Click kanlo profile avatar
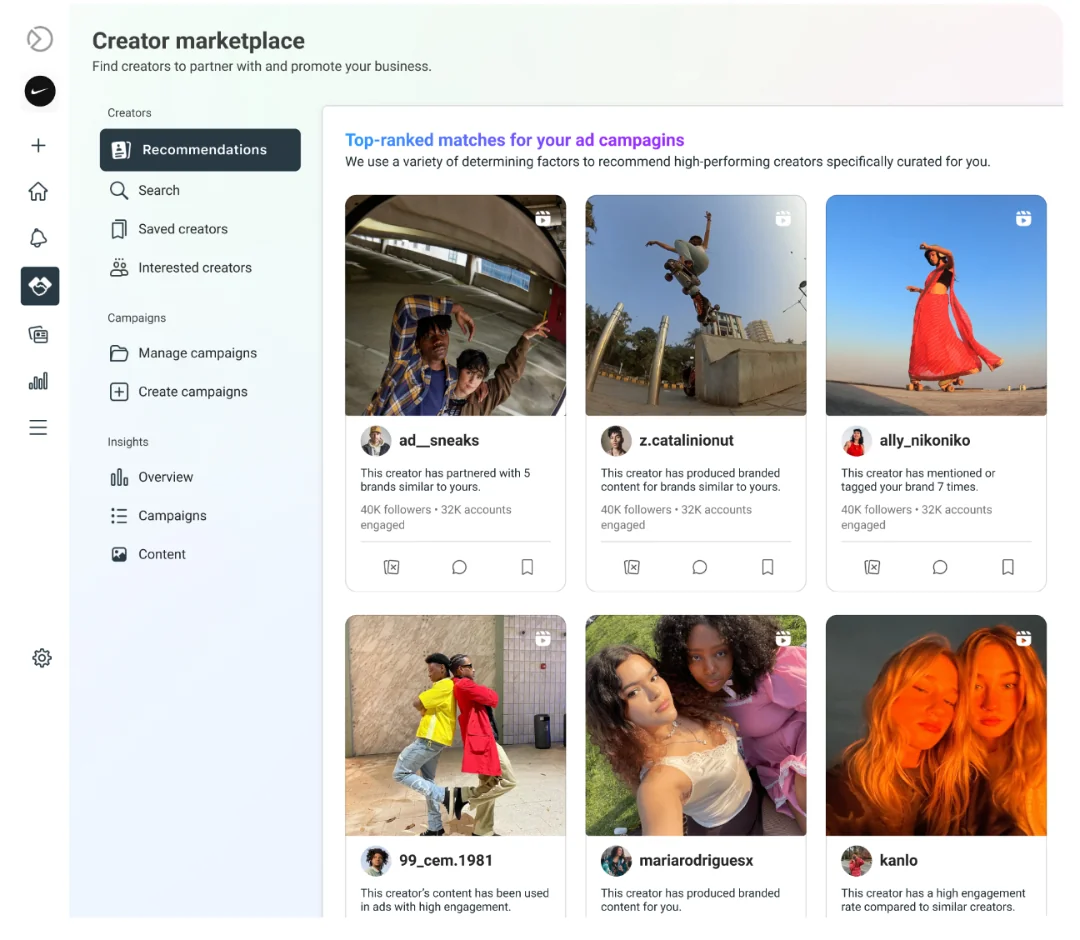The image size is (1080, 940). 856,861
